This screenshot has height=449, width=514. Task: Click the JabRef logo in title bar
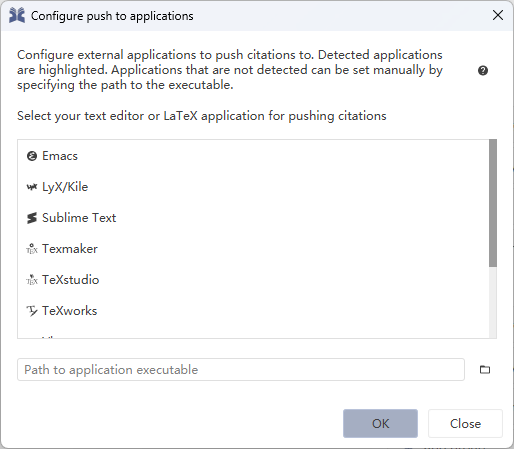point(17,16)
